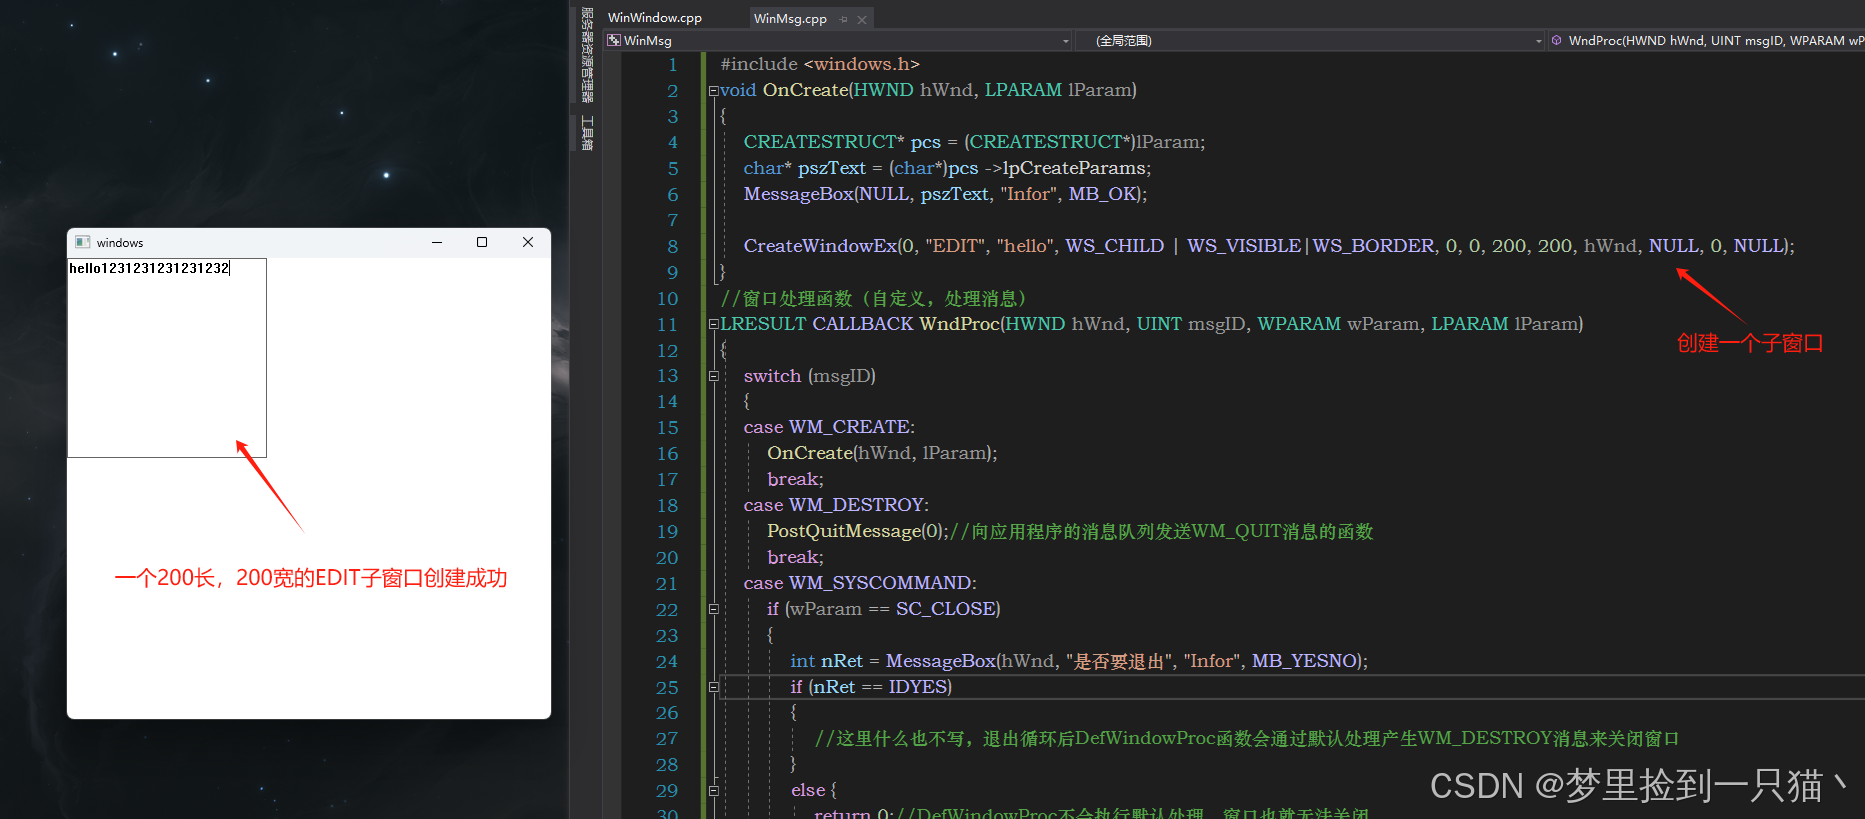Maximize the 'windows' test window
This screenshot has height=819, width=1865.
pos(482,242)
